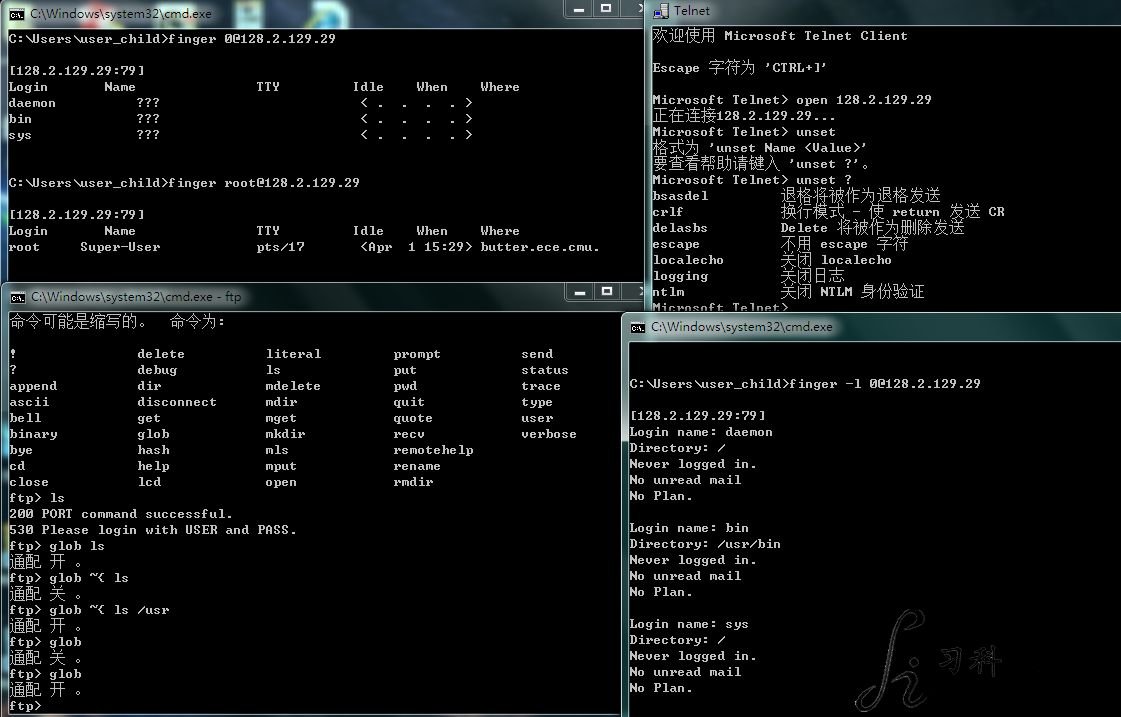Click 'escape' option in Telnet unset help
Screen dimensions: 1121x717
click(676, 244)
